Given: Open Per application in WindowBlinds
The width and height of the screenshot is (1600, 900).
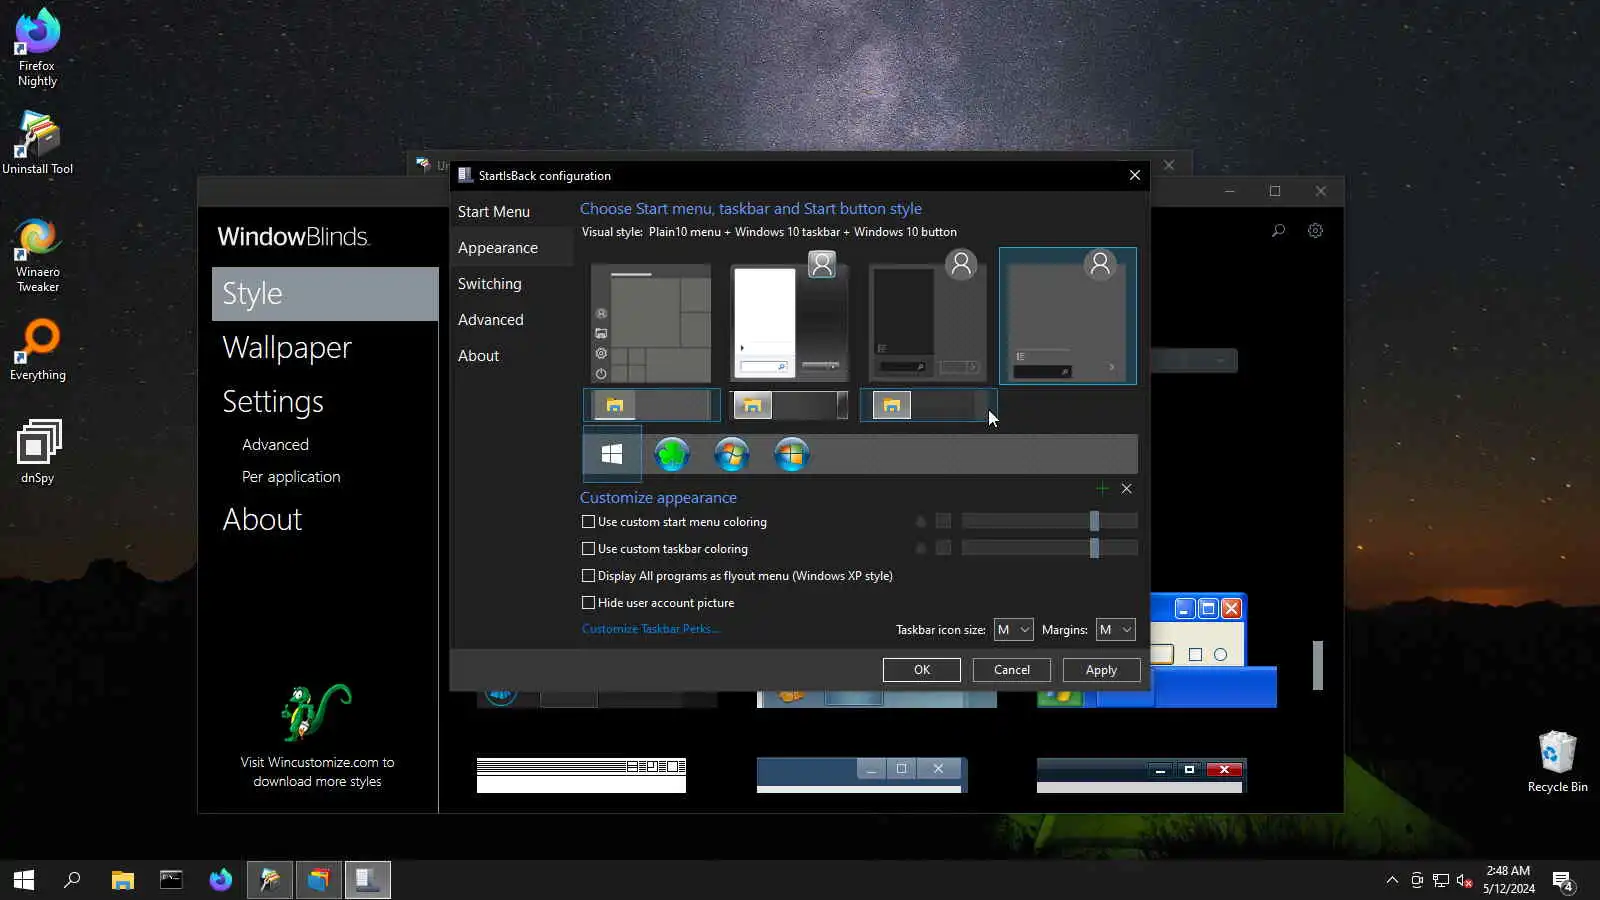Looking at the screenshot, I should point(291,477).
